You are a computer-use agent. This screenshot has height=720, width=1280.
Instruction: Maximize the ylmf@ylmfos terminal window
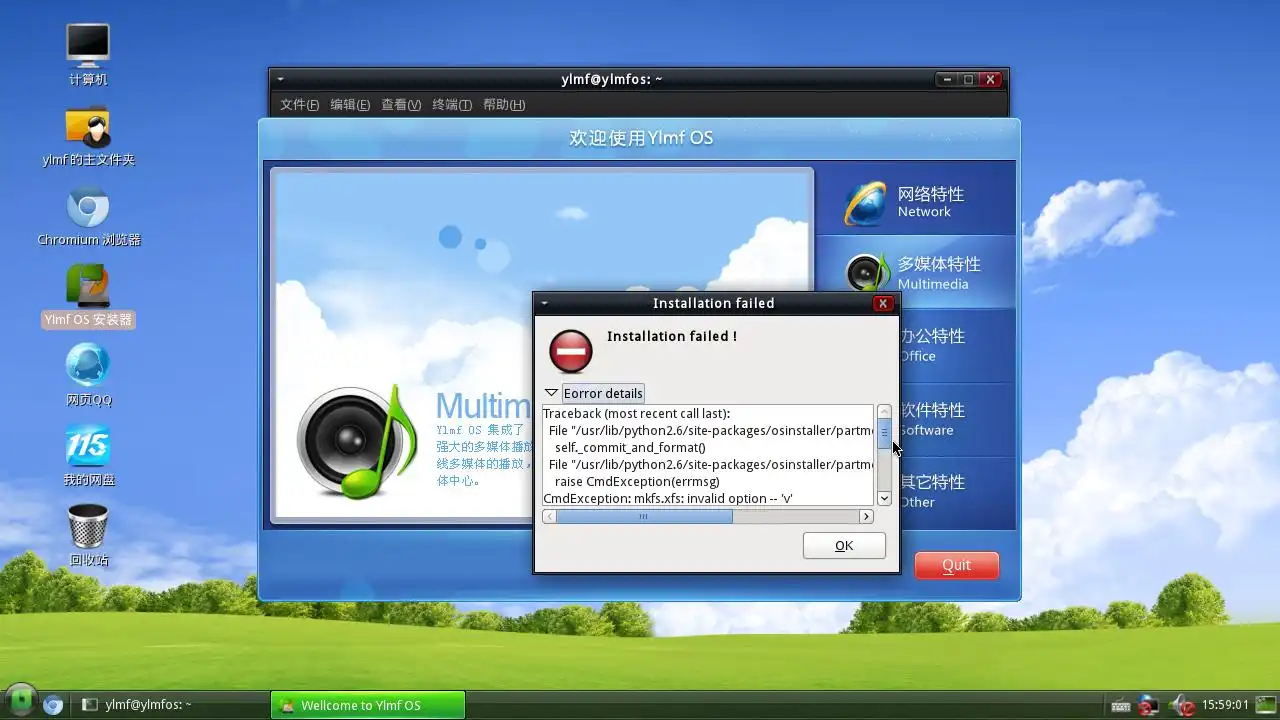click(x=968, y=80)
